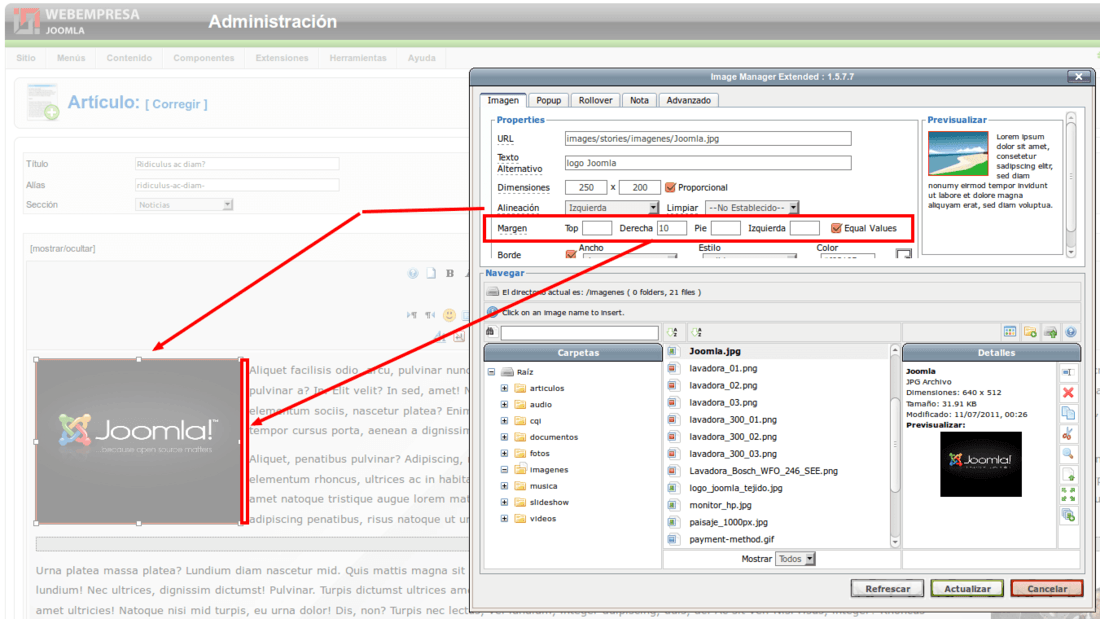This screenshot has height=619, width=1100.
Task: Click the icon beside payment-method.gif
Action: [x=672, y=539]
